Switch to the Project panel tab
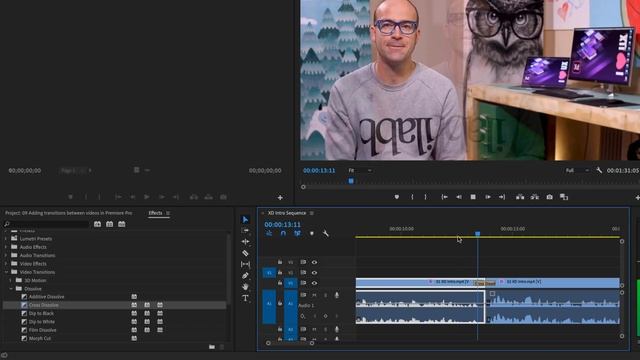The image size is (640, 360). (69, 213)
